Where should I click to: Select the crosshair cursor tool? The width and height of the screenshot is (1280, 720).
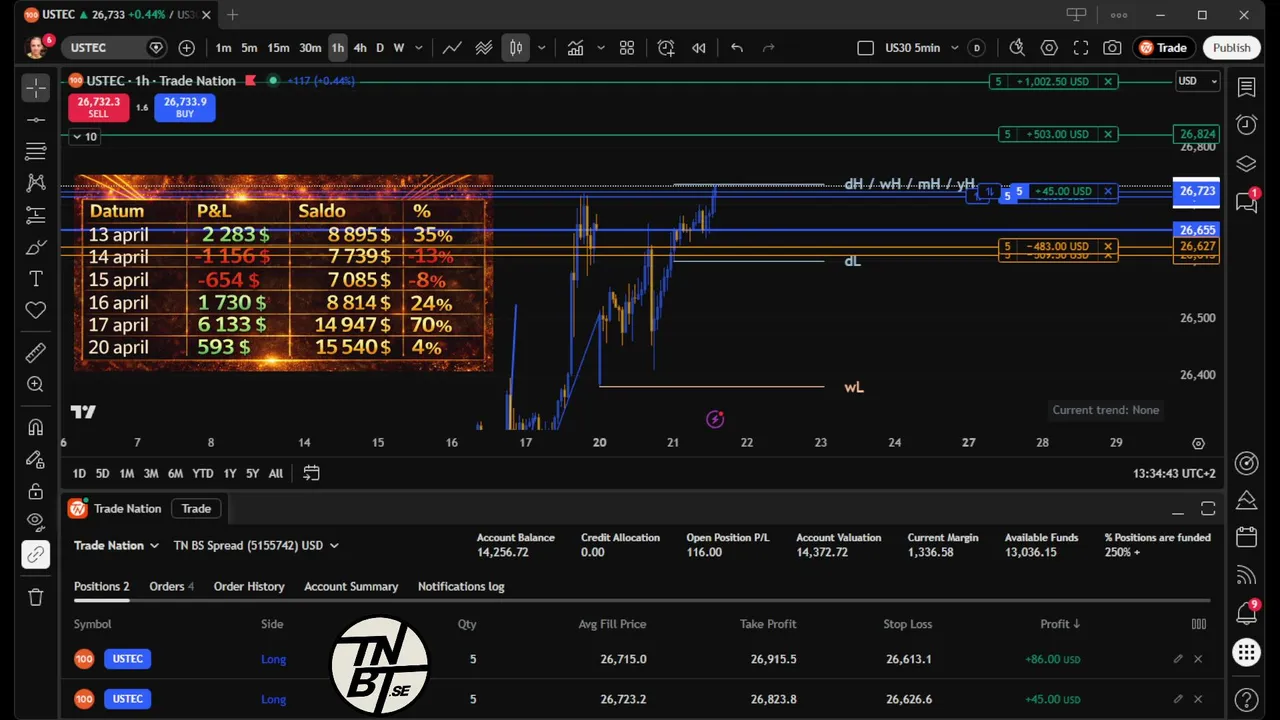(x=36, y=88)
